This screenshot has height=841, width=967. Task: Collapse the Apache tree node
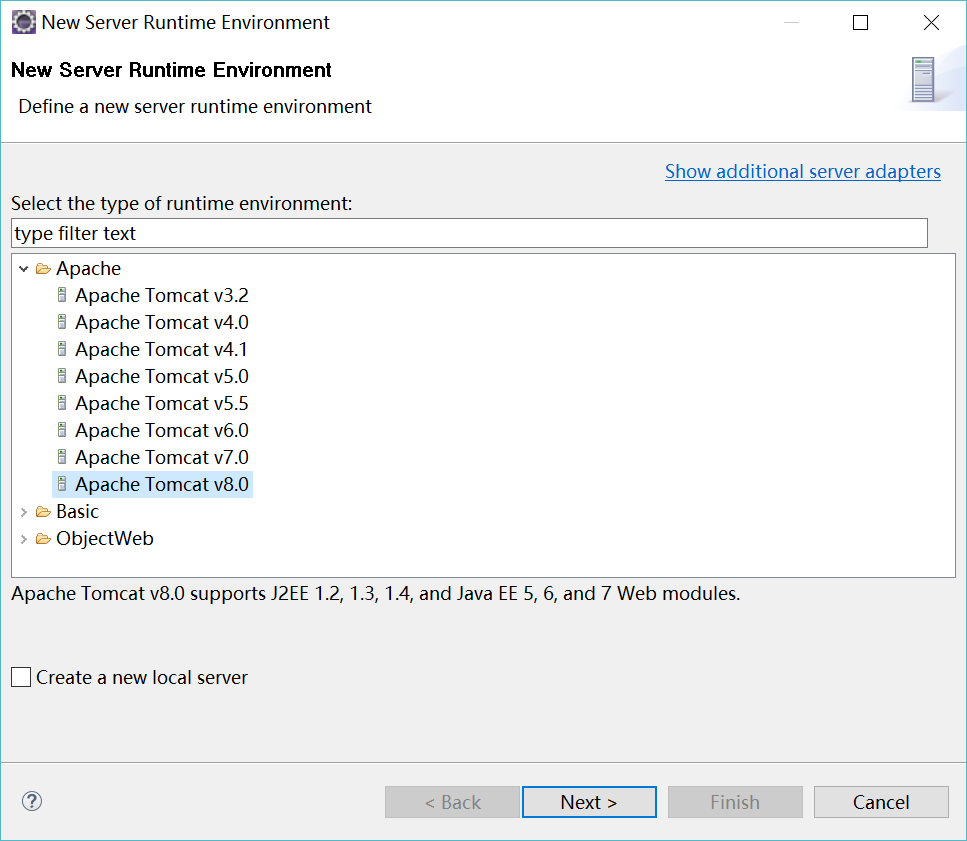24,269
